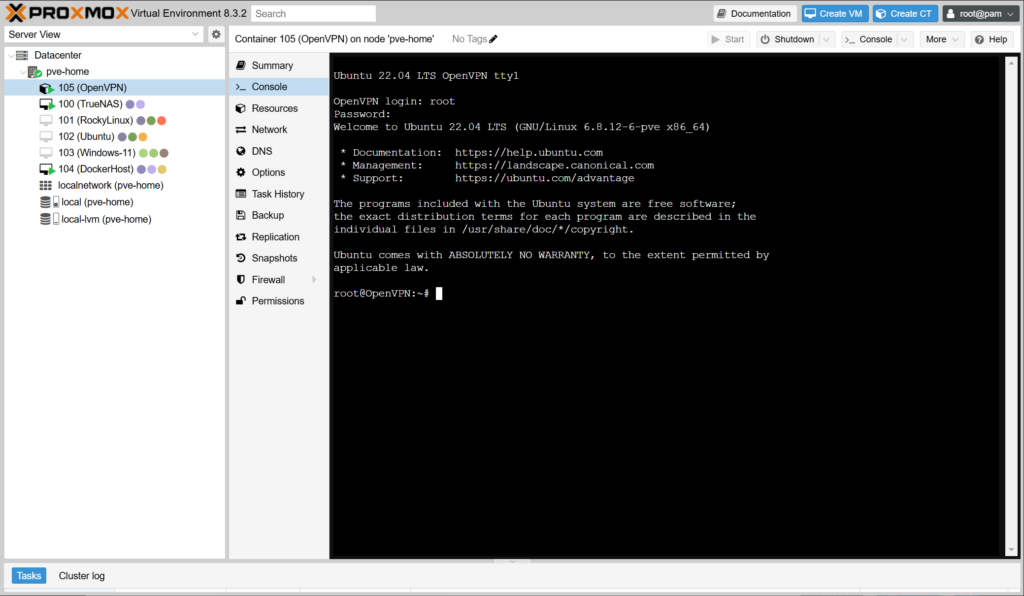Click the Firewall shield icon
This screenshot has width=1024, height=596.
[241, 280]
